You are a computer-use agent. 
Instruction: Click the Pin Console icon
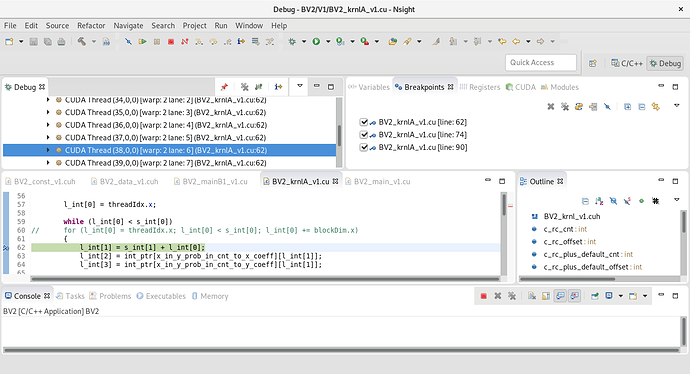tap(595, 296)
